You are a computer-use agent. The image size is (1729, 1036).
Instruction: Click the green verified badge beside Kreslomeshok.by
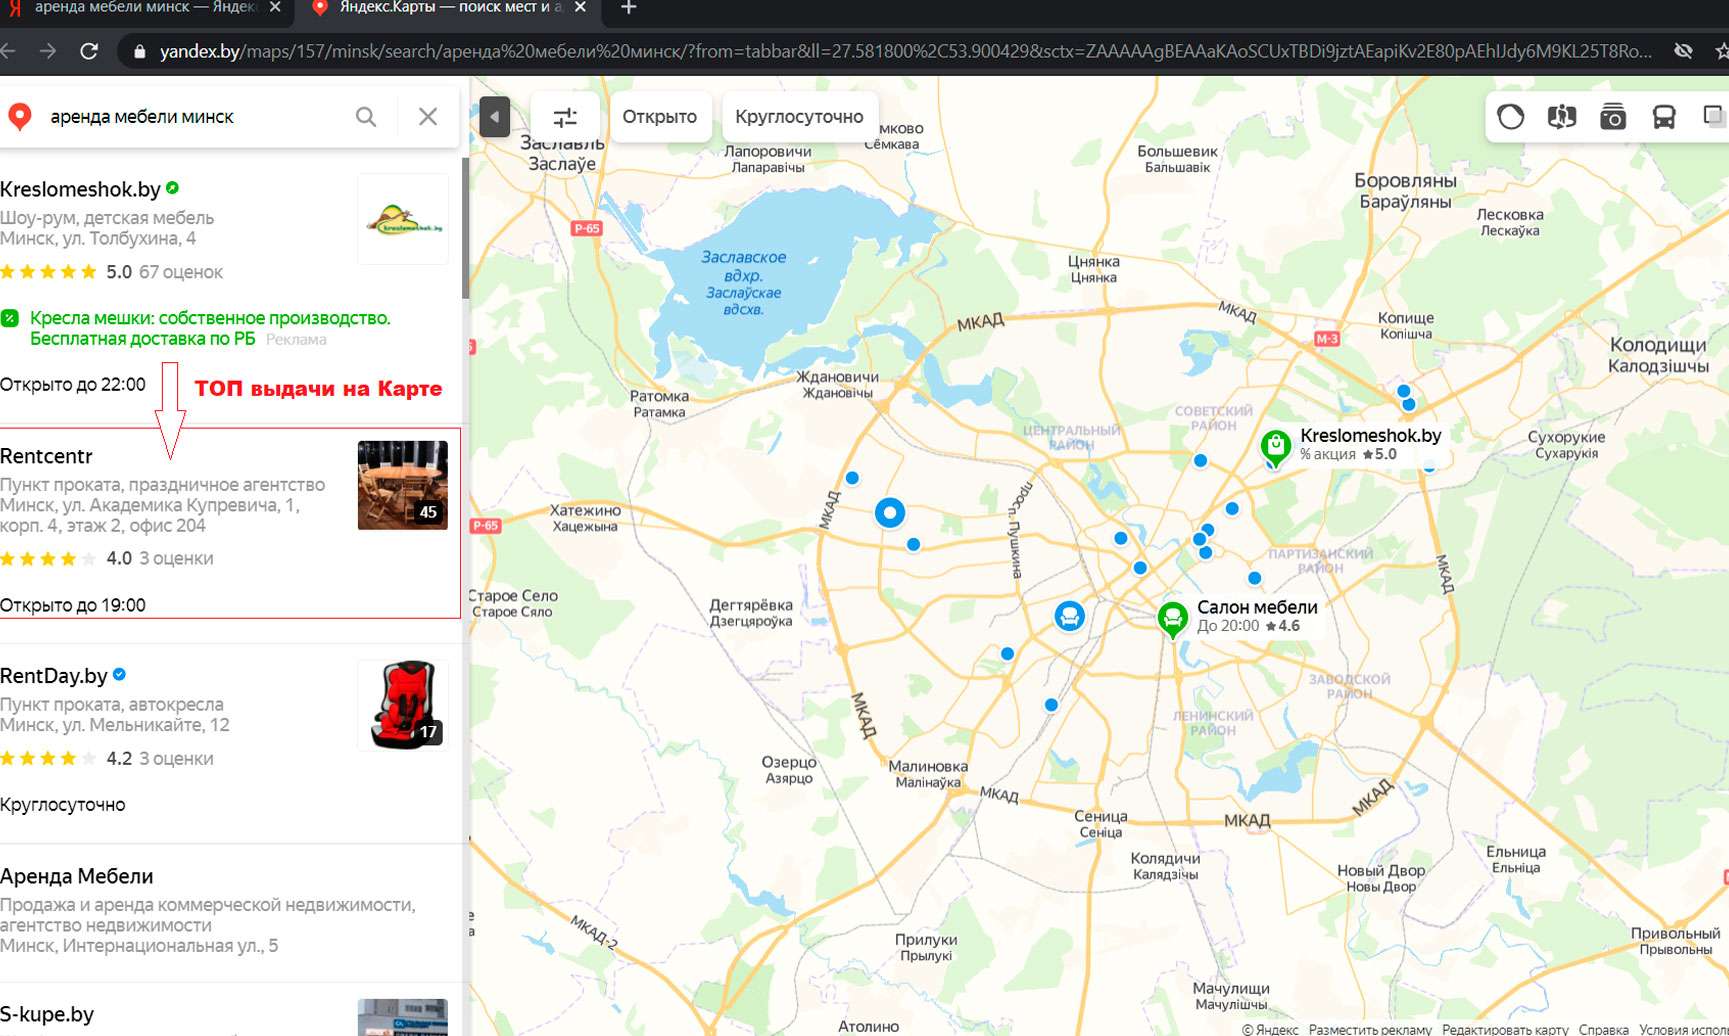tap(173, 188)
